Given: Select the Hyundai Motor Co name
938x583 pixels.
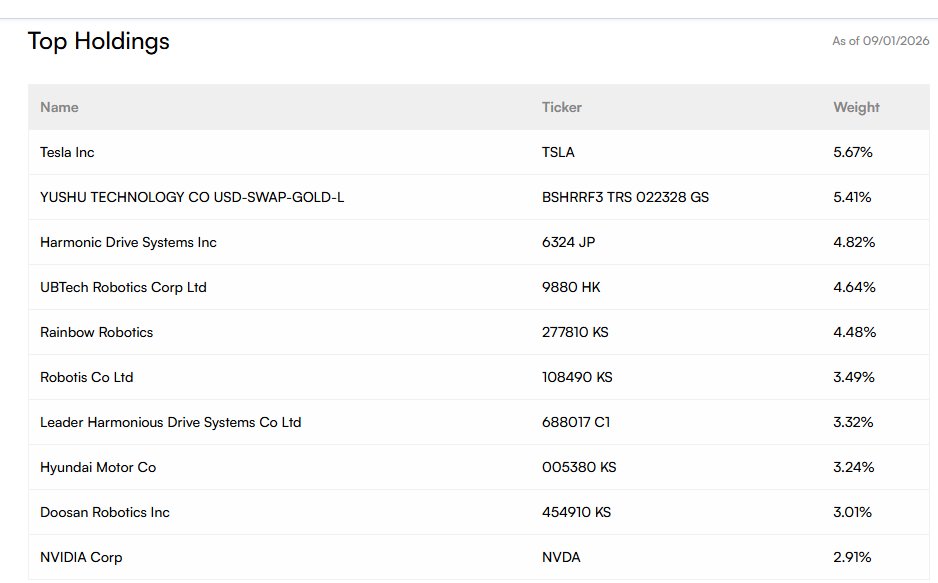Looking at the screenshot, I should (98, 468).
